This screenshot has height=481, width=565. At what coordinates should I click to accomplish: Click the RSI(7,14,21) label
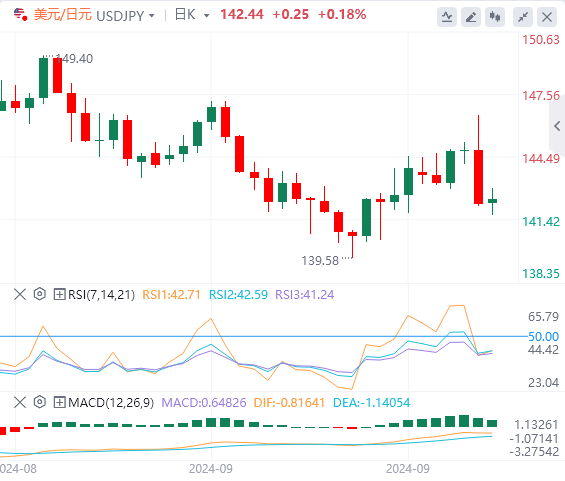[101, 295]
